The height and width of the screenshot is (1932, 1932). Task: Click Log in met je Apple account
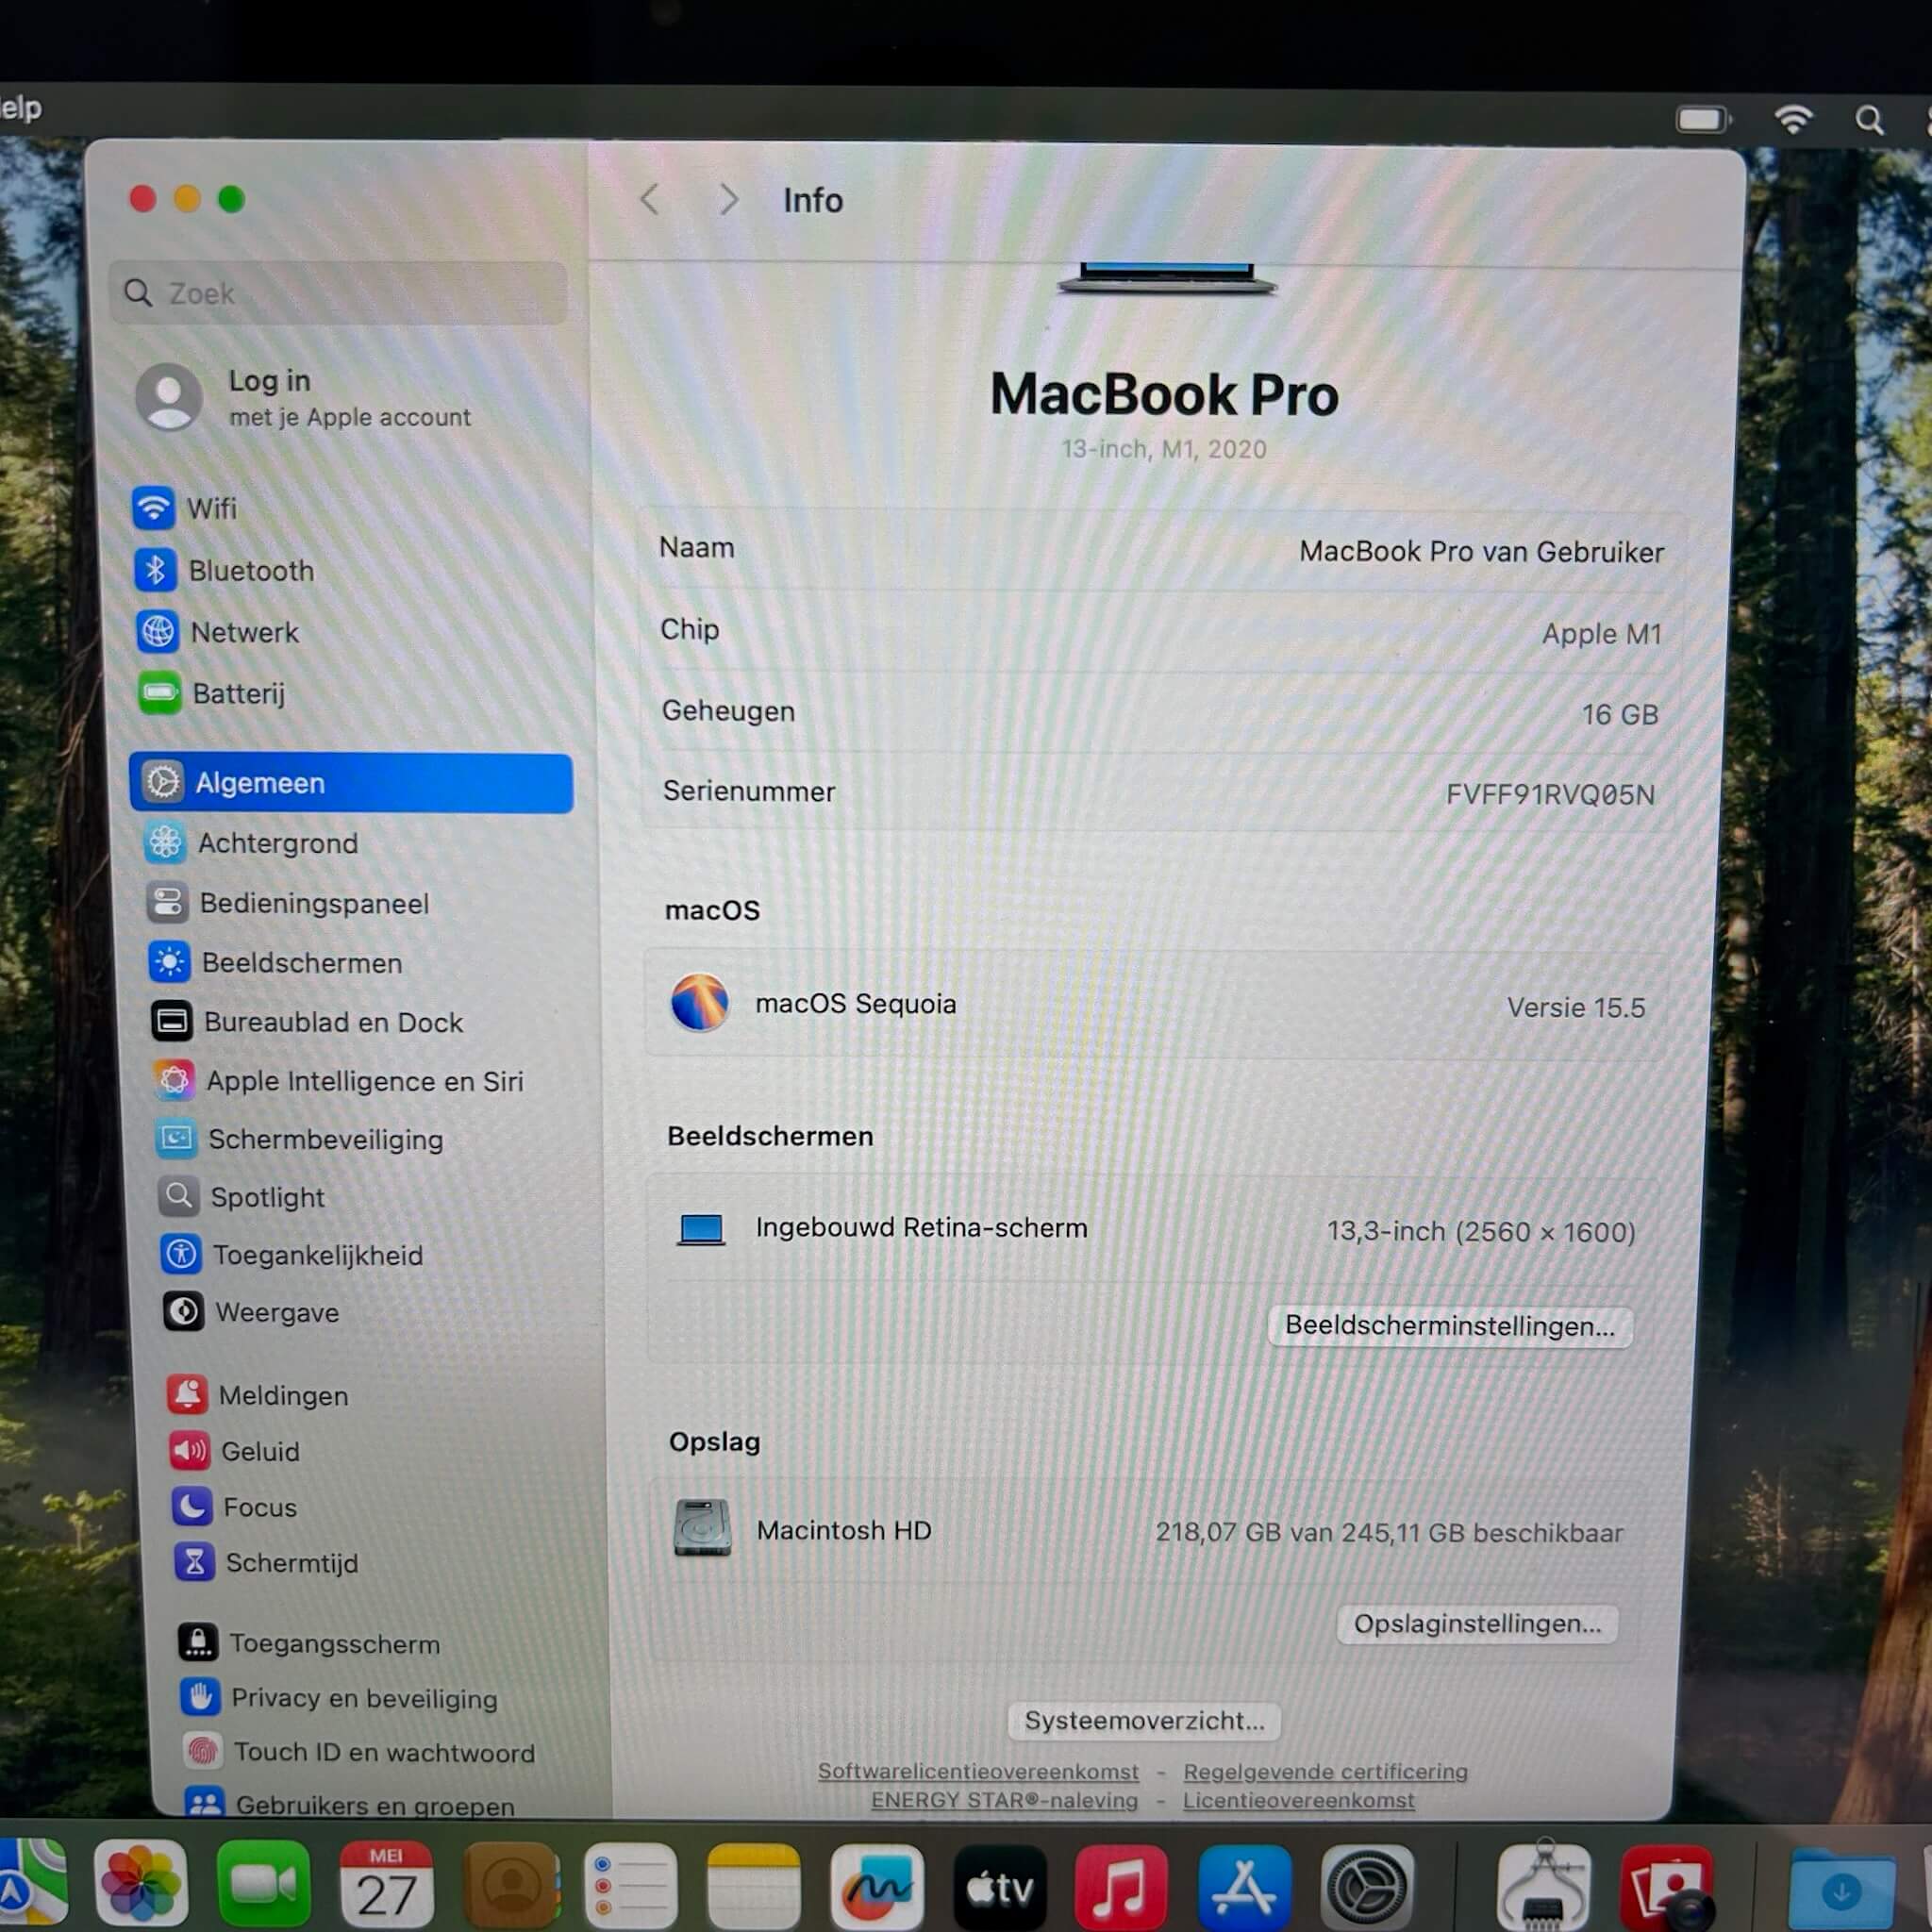(x=303, y=398)
